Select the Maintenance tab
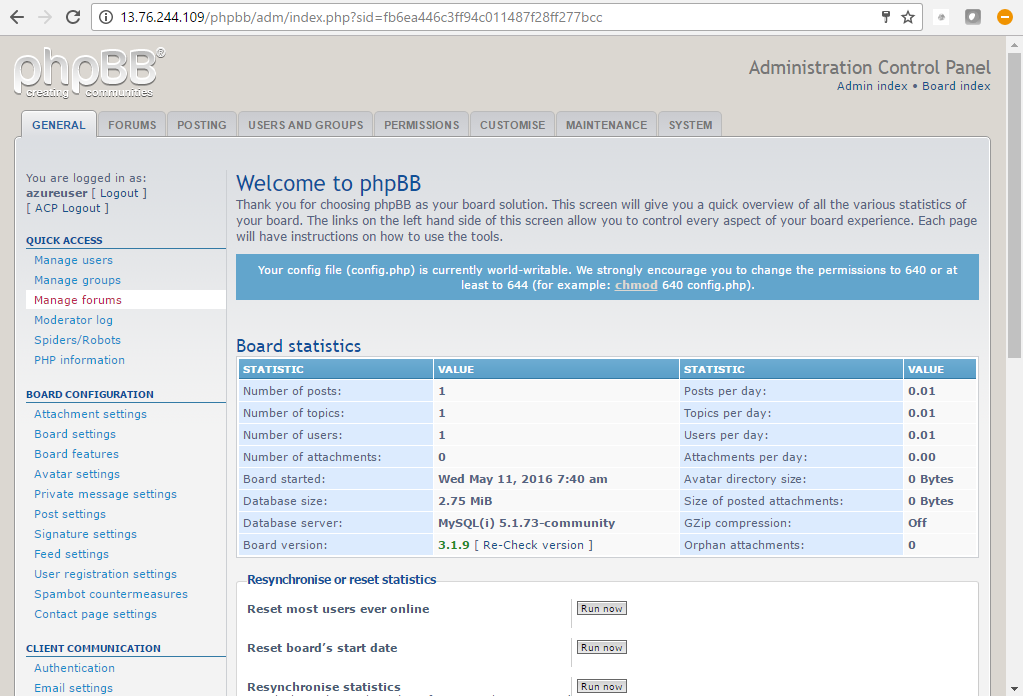Screen dimensions: 1023x696 pos(606,125)
